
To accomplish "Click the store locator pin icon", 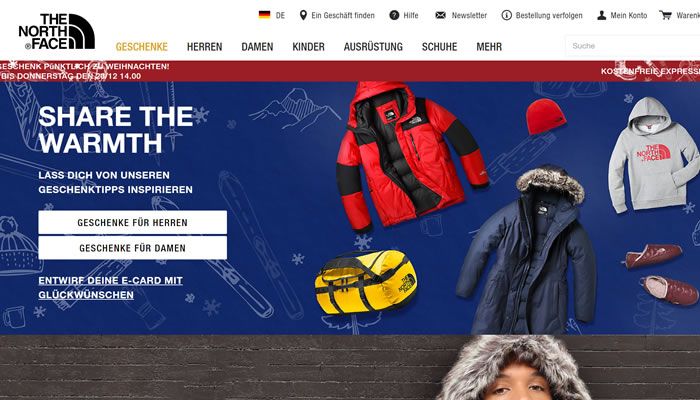I will coord(303,15).
